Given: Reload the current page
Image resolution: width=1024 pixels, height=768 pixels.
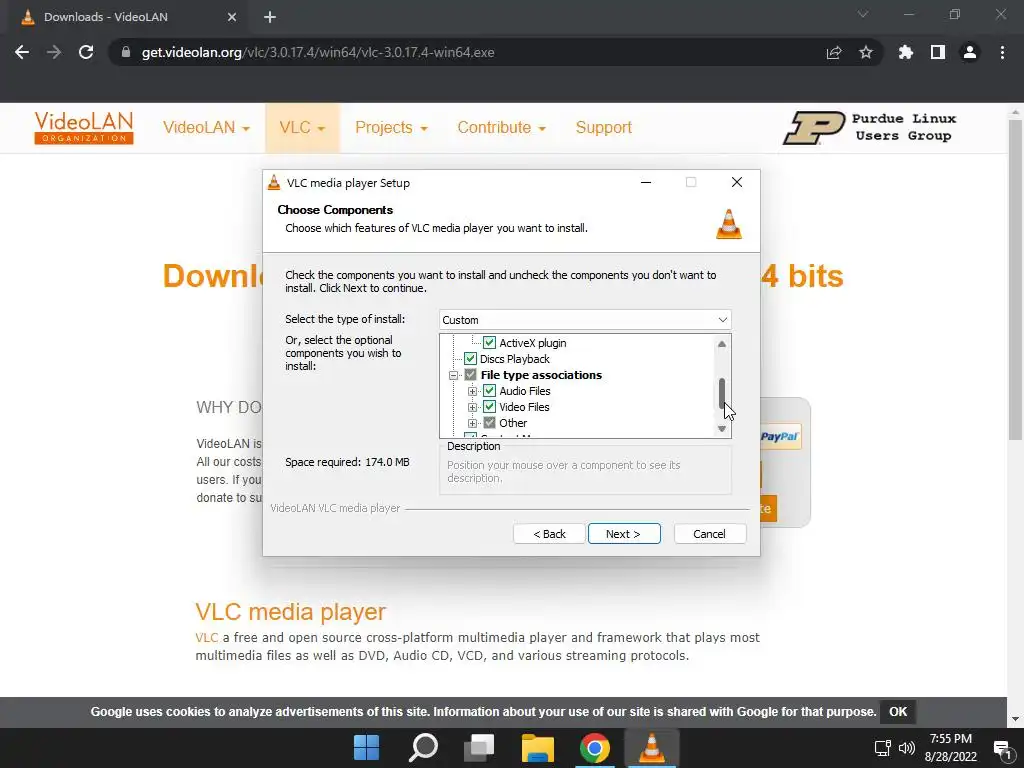Looking at the screenshot, I should point(86,52).
